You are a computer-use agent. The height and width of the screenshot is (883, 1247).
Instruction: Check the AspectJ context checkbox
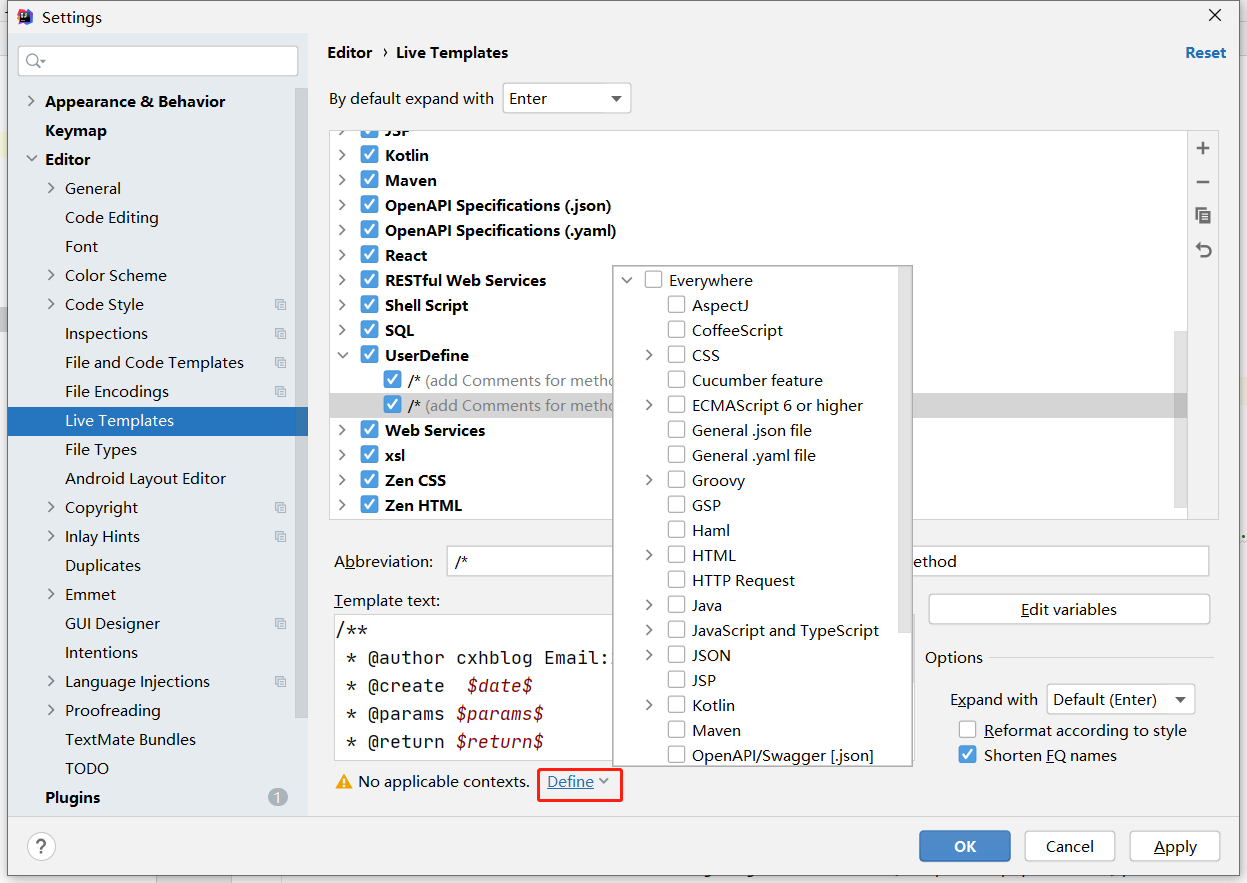[676, 305]
